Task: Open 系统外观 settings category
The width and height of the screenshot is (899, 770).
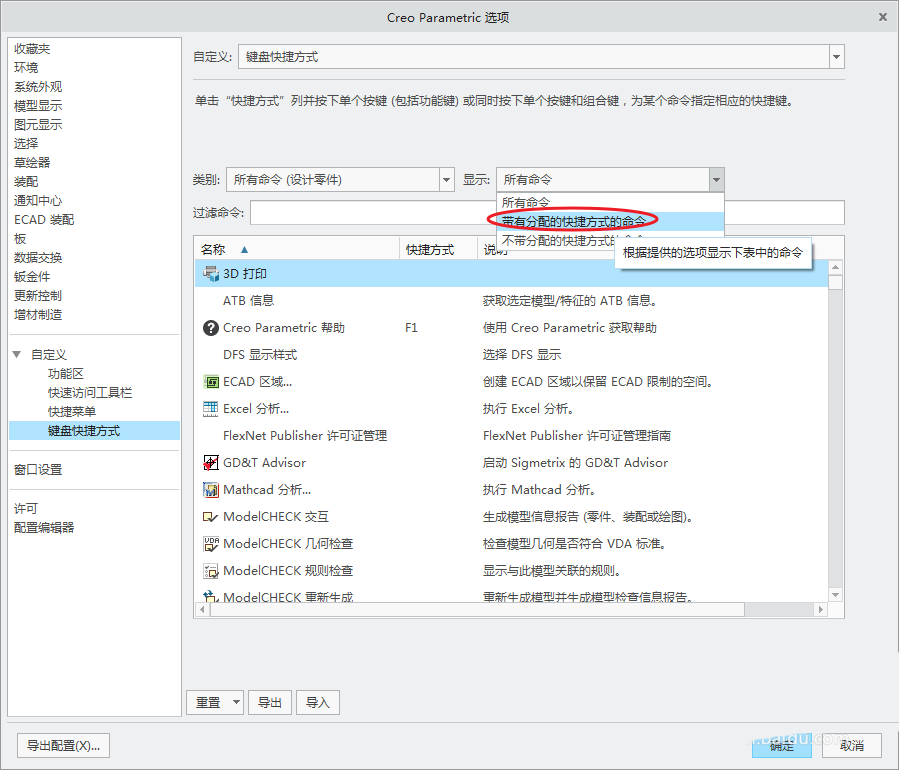Action: click(38, 87)
